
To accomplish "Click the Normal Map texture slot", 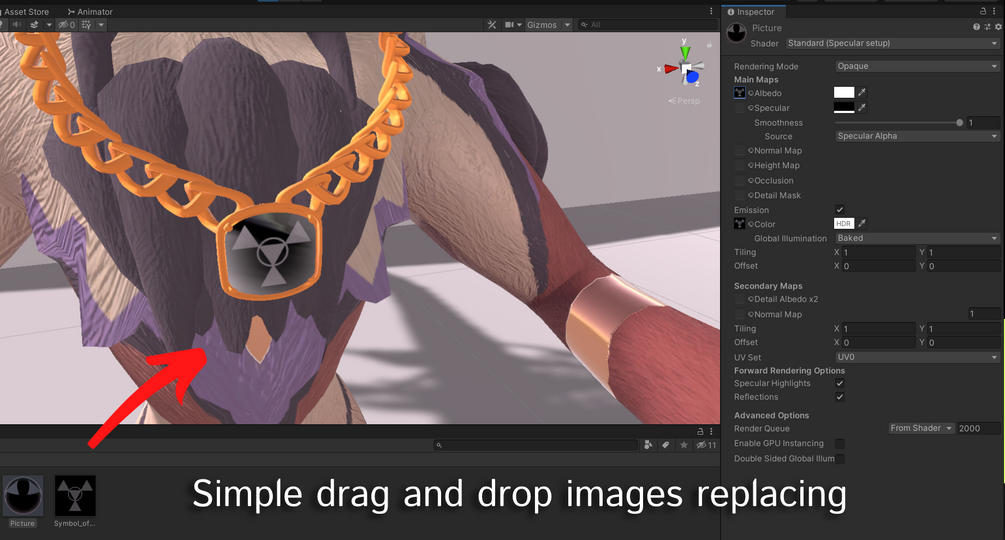I will coord(740,151).
